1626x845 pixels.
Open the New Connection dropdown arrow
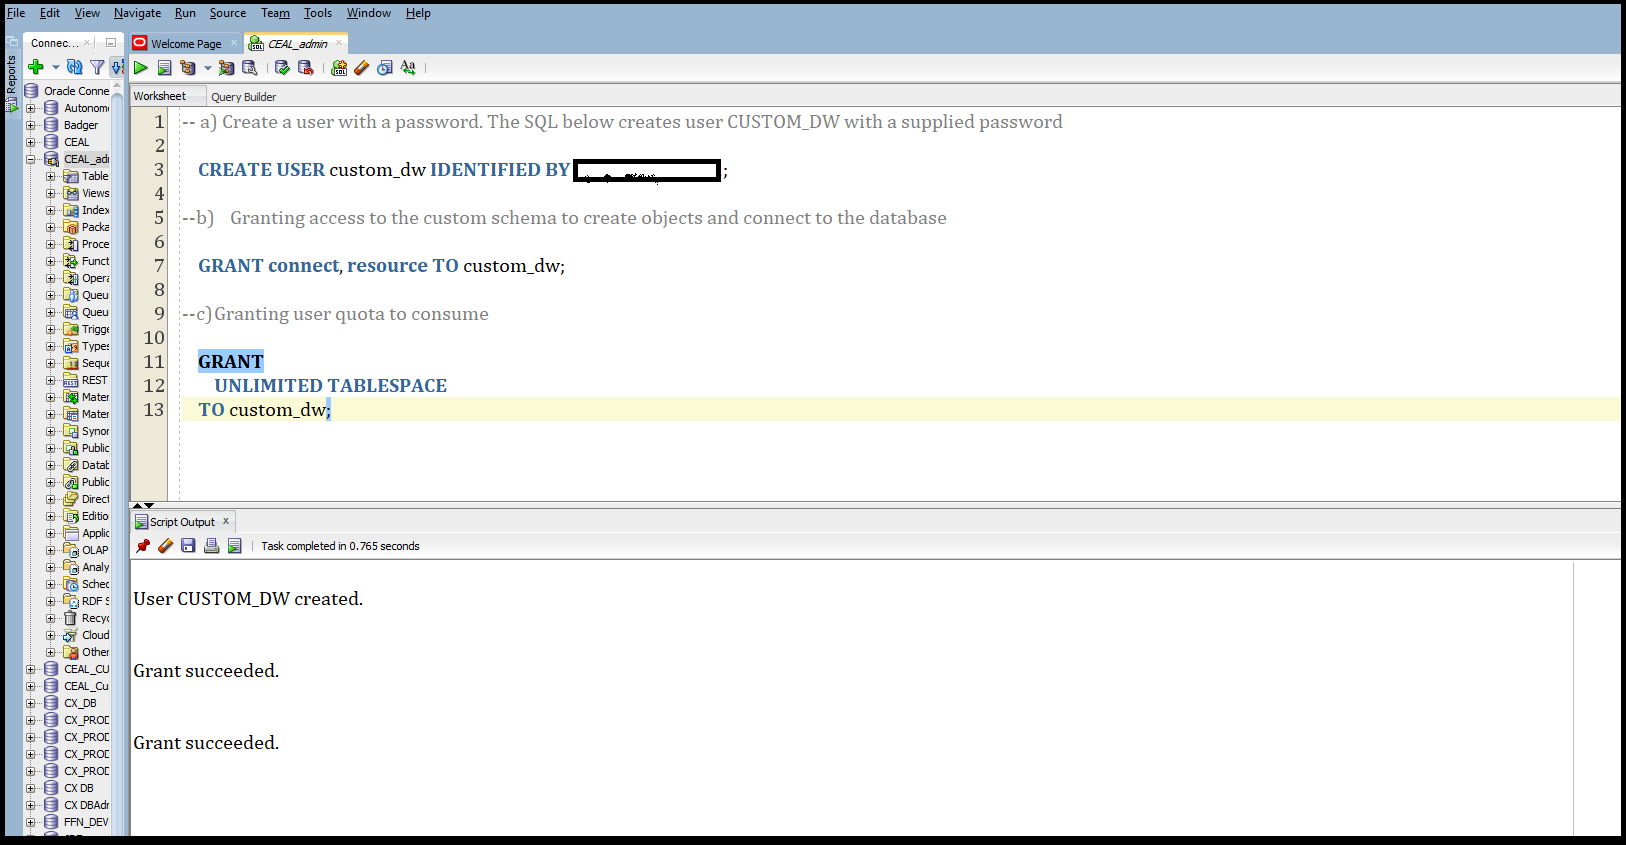(x=56, y=67)
